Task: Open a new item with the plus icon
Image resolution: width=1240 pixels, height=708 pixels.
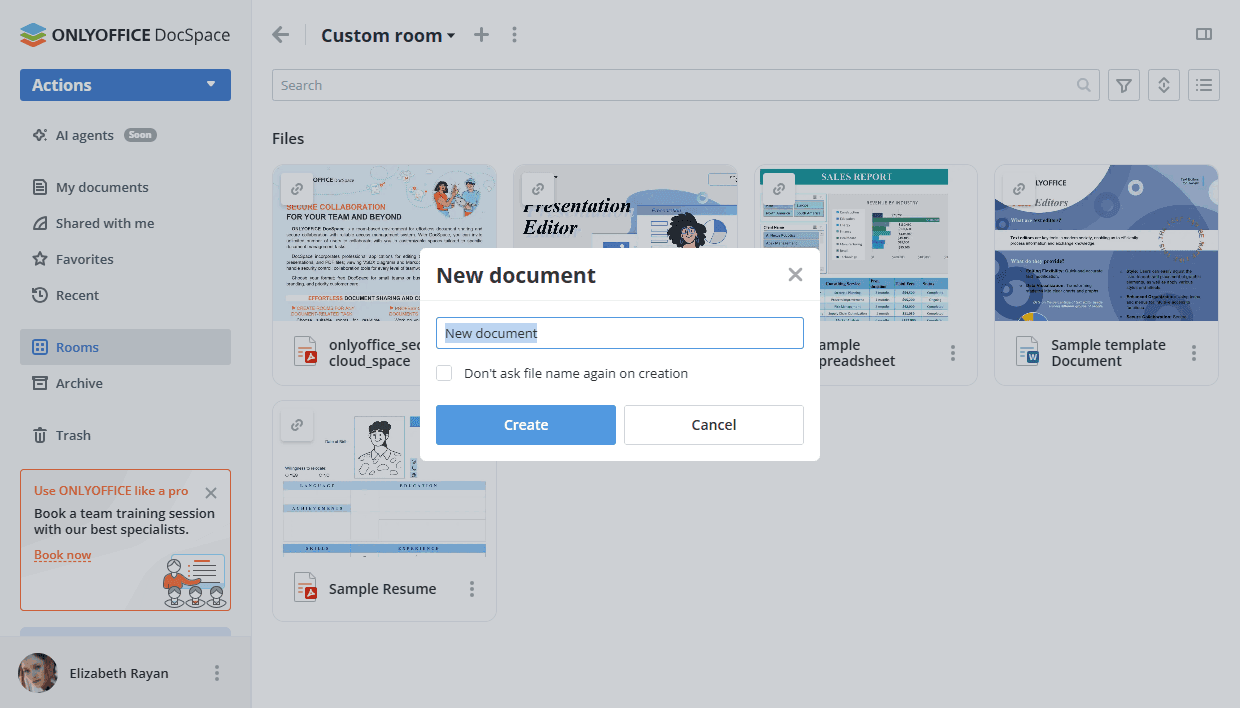Action: click(481, 34)
